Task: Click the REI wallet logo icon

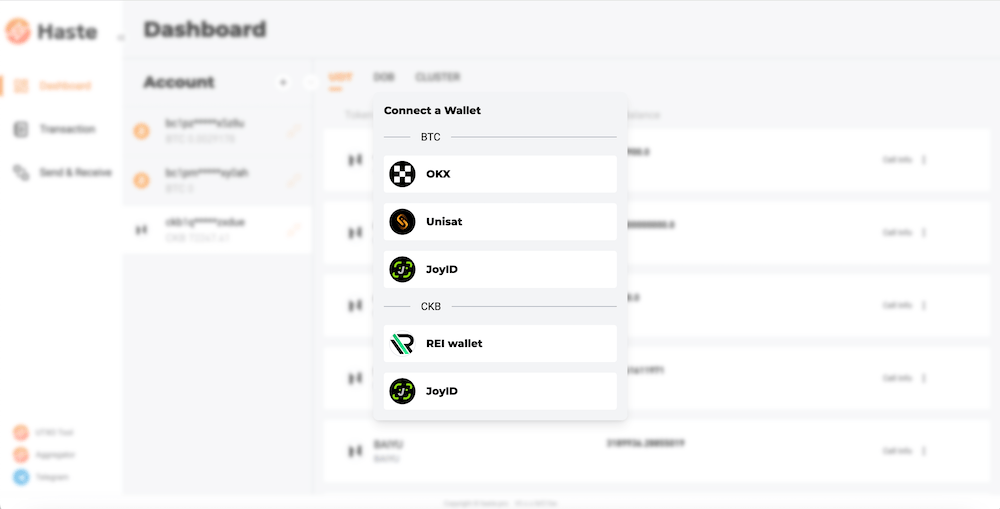Action: pos(402,343)
